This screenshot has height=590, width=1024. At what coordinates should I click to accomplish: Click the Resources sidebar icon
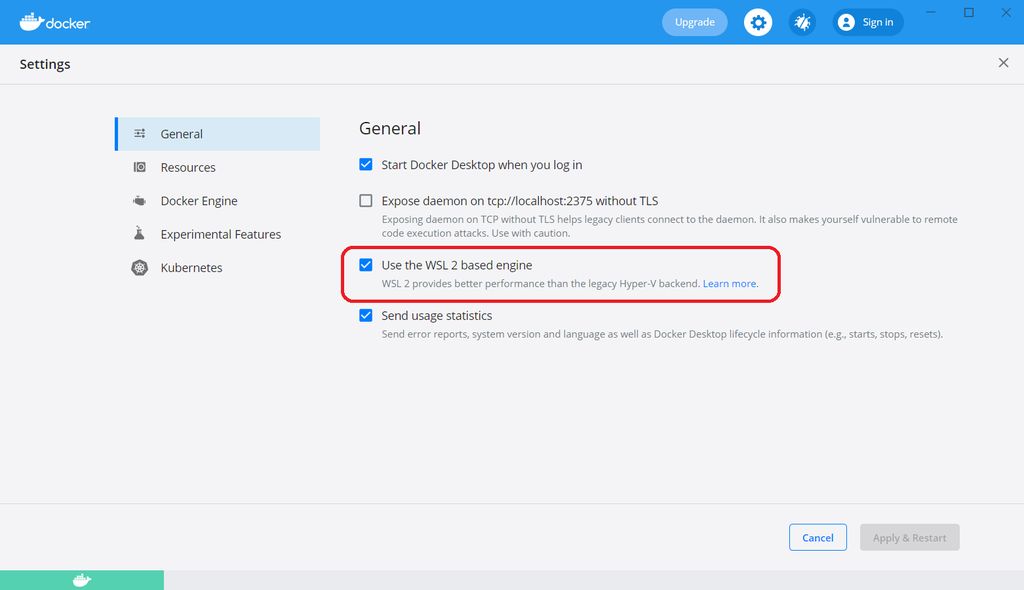[141, 167]
